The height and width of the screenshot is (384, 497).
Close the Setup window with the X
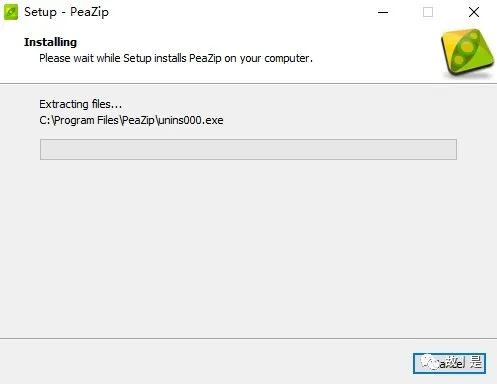coord(474,12)
